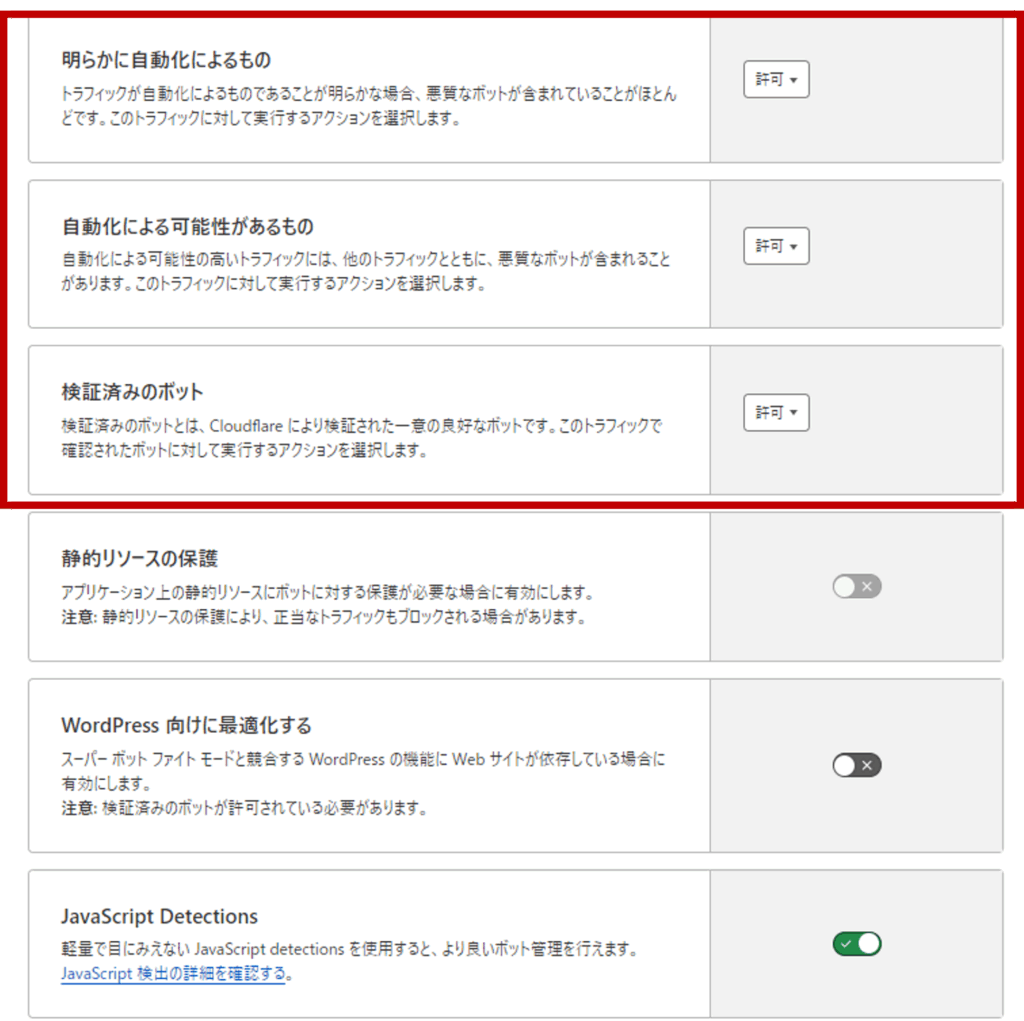
Task: Click the 明らかに自動化によるもの description text
Action: click(x=368, y=106)
